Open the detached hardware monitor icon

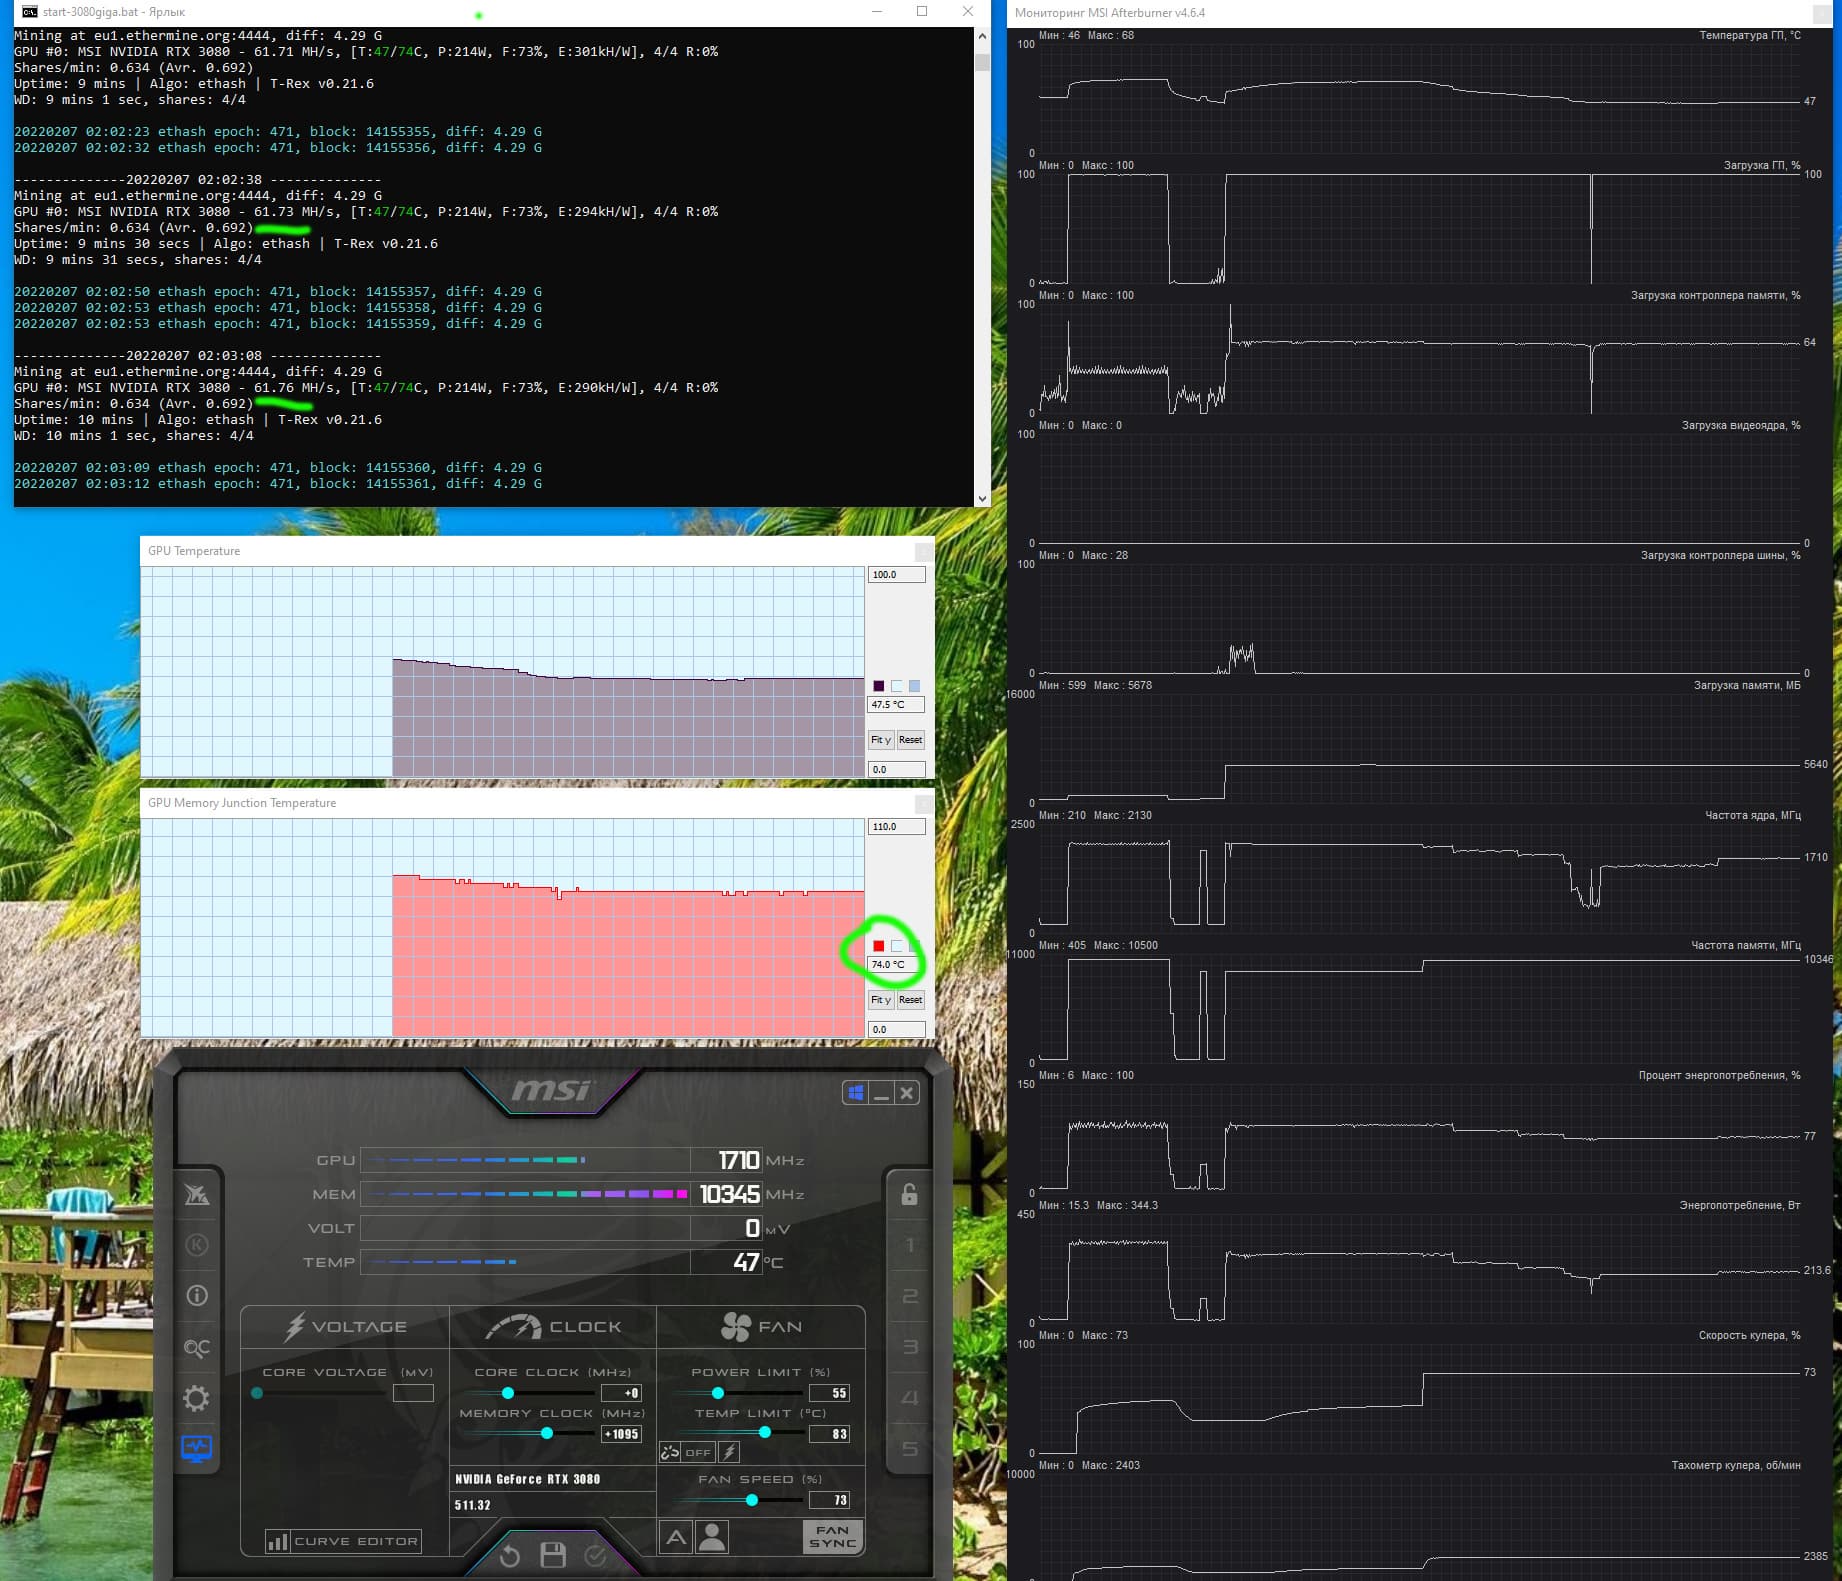197,1449
